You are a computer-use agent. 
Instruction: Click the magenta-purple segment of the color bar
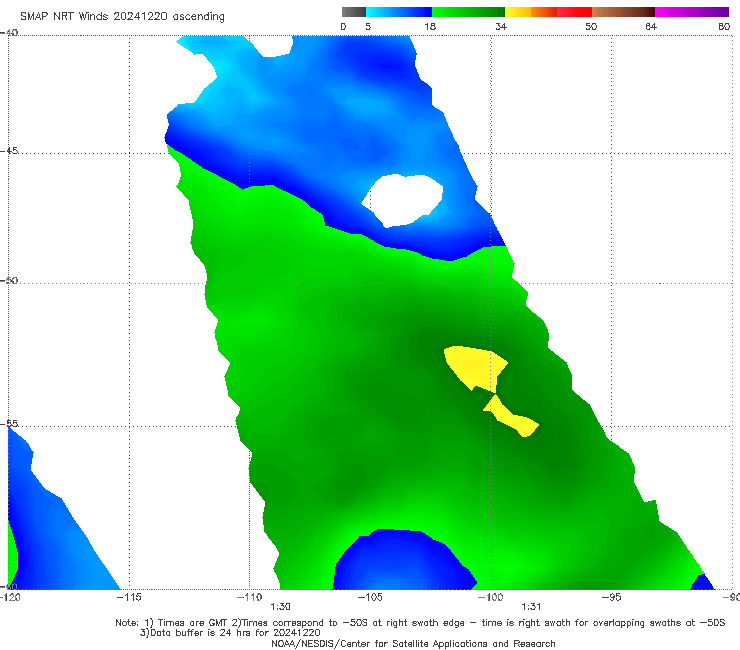pos(692,12)
